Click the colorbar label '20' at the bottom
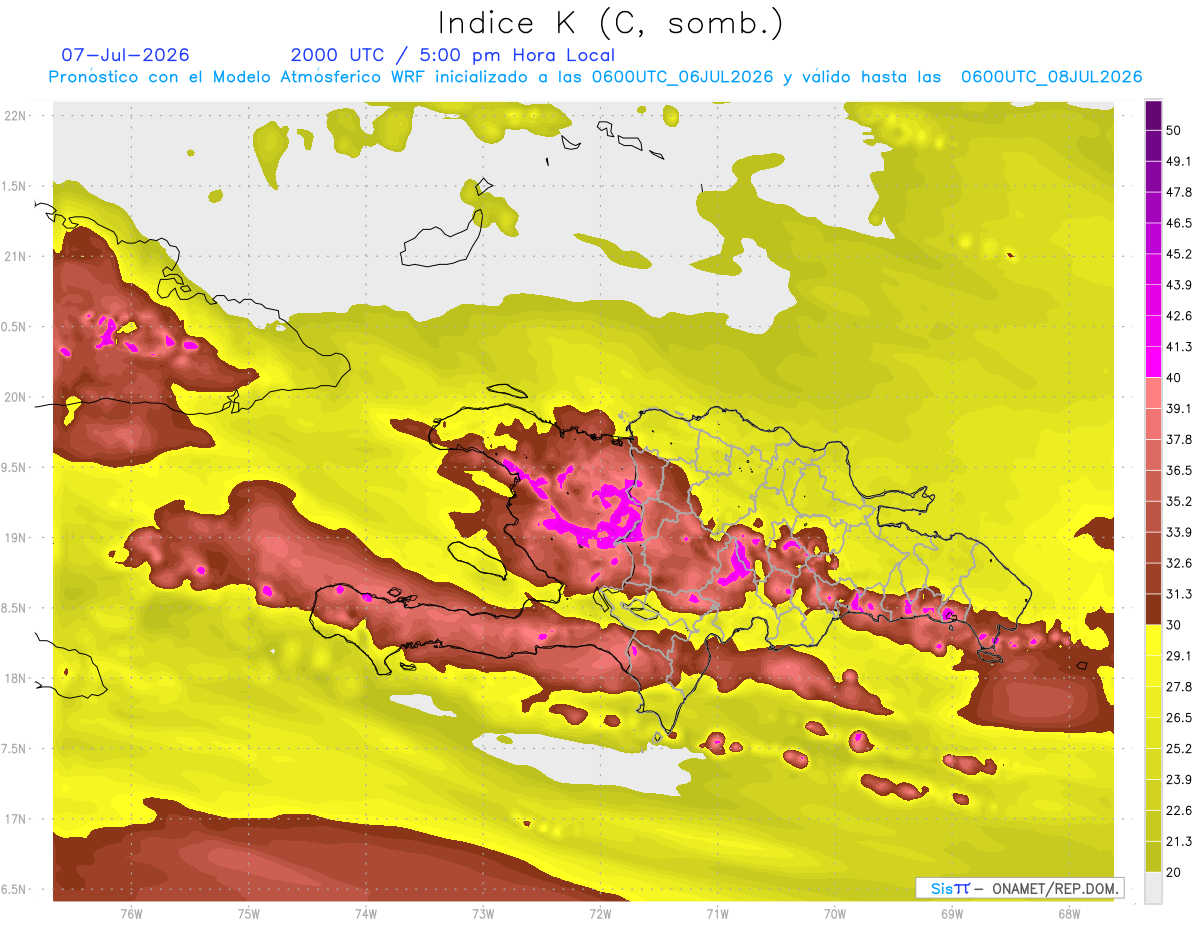 (1175, 873)
